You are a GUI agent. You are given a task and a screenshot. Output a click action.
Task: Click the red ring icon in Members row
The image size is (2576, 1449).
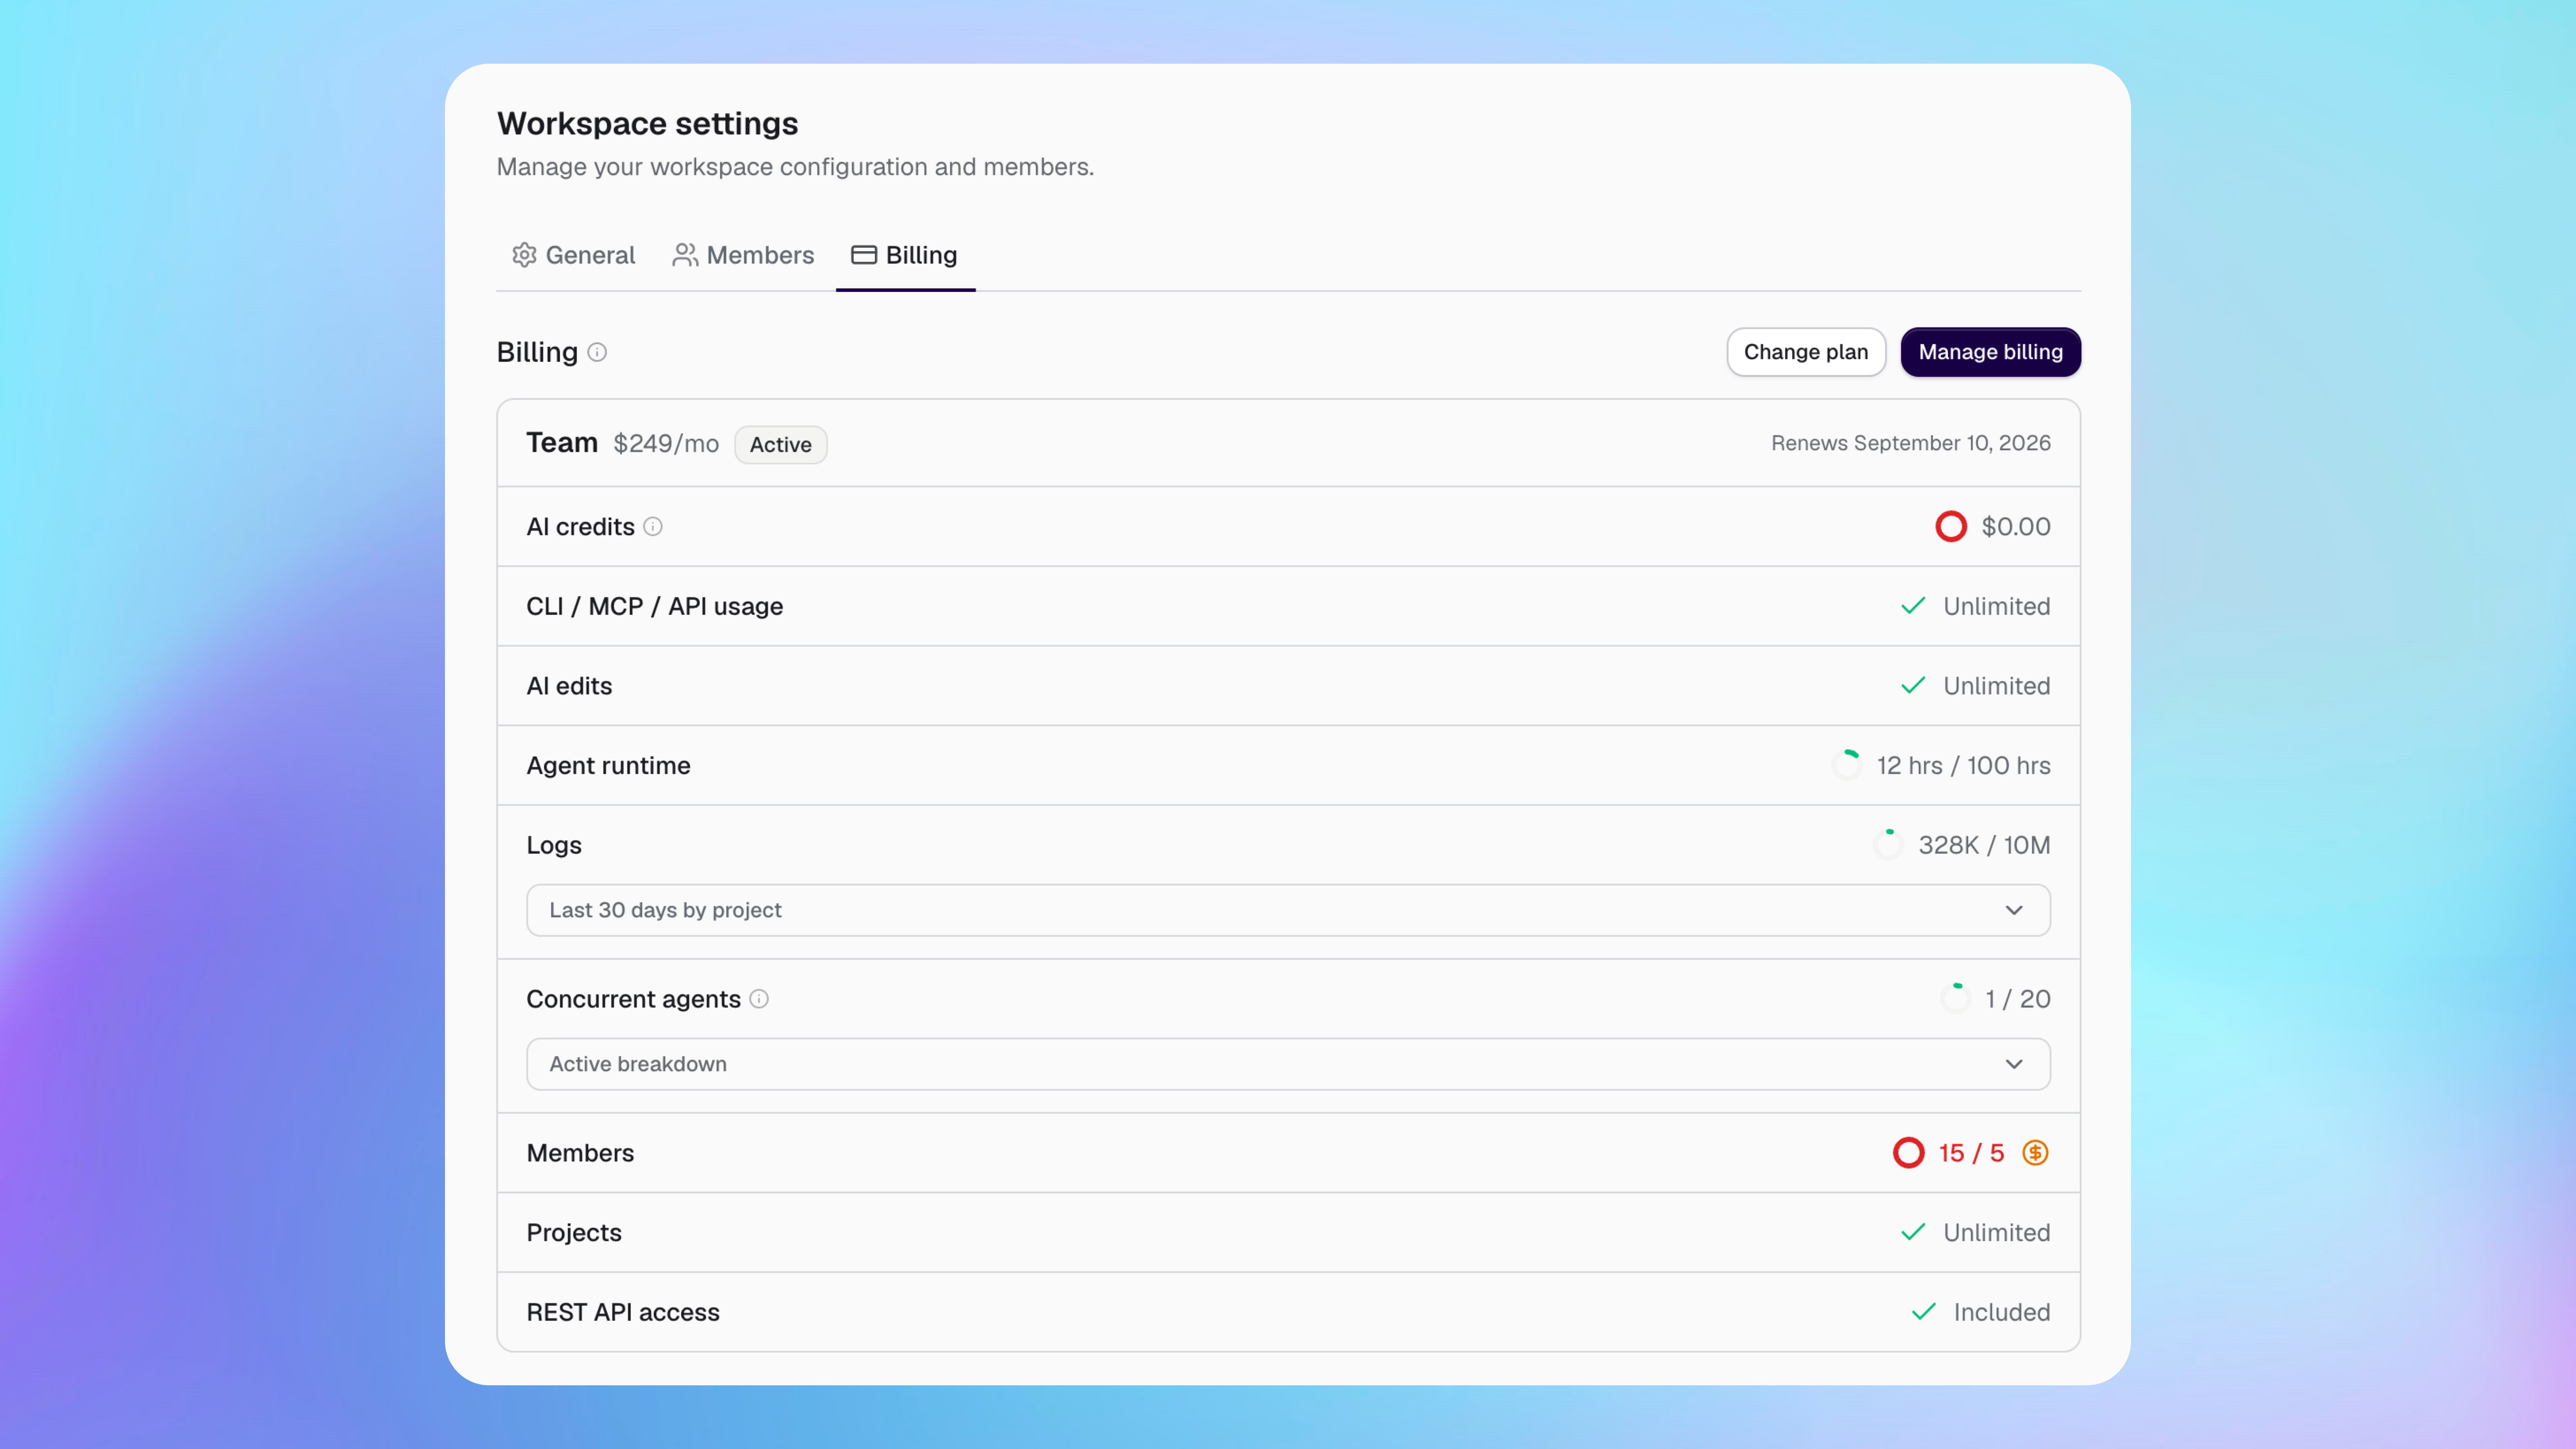pos(1908,1153)
